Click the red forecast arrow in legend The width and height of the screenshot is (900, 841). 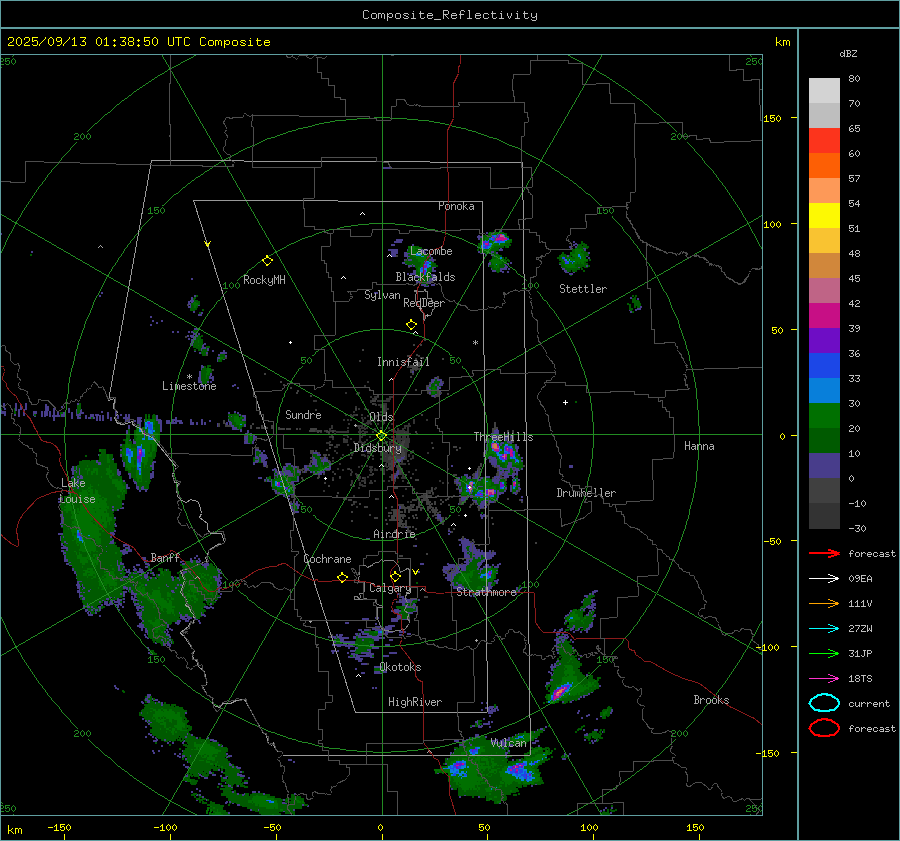(x=824, y=553)
